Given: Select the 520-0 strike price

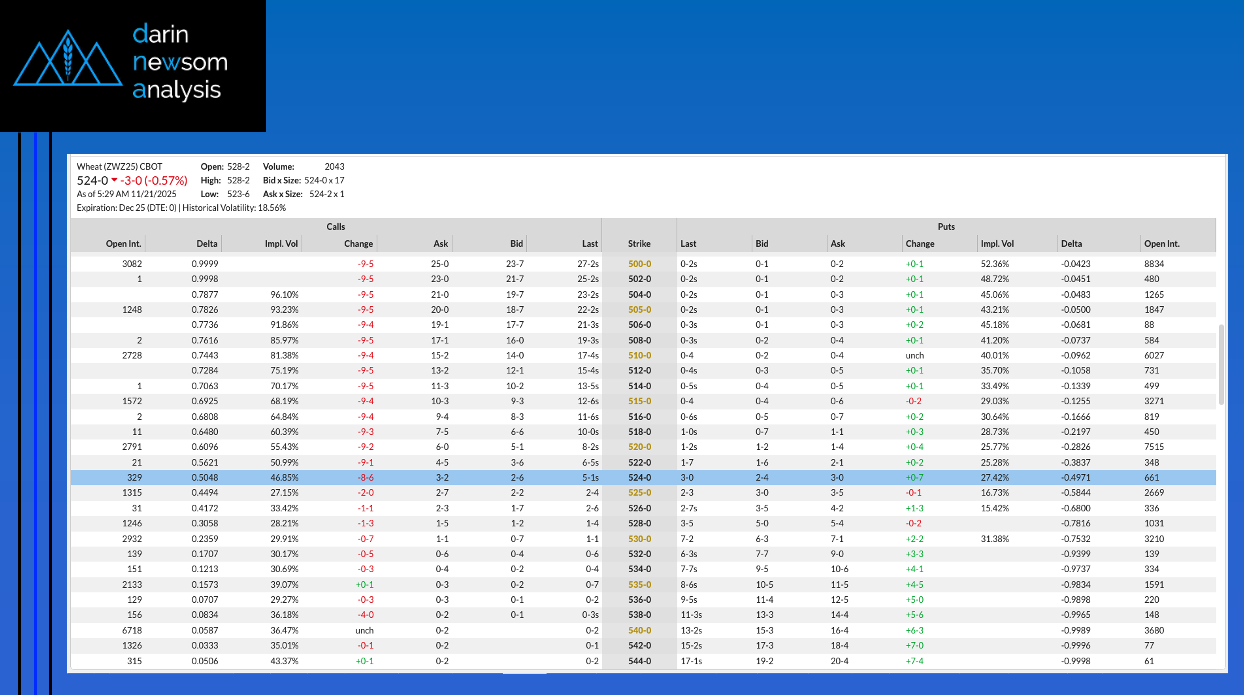Looking at the screenshot, I should point(639,447).
